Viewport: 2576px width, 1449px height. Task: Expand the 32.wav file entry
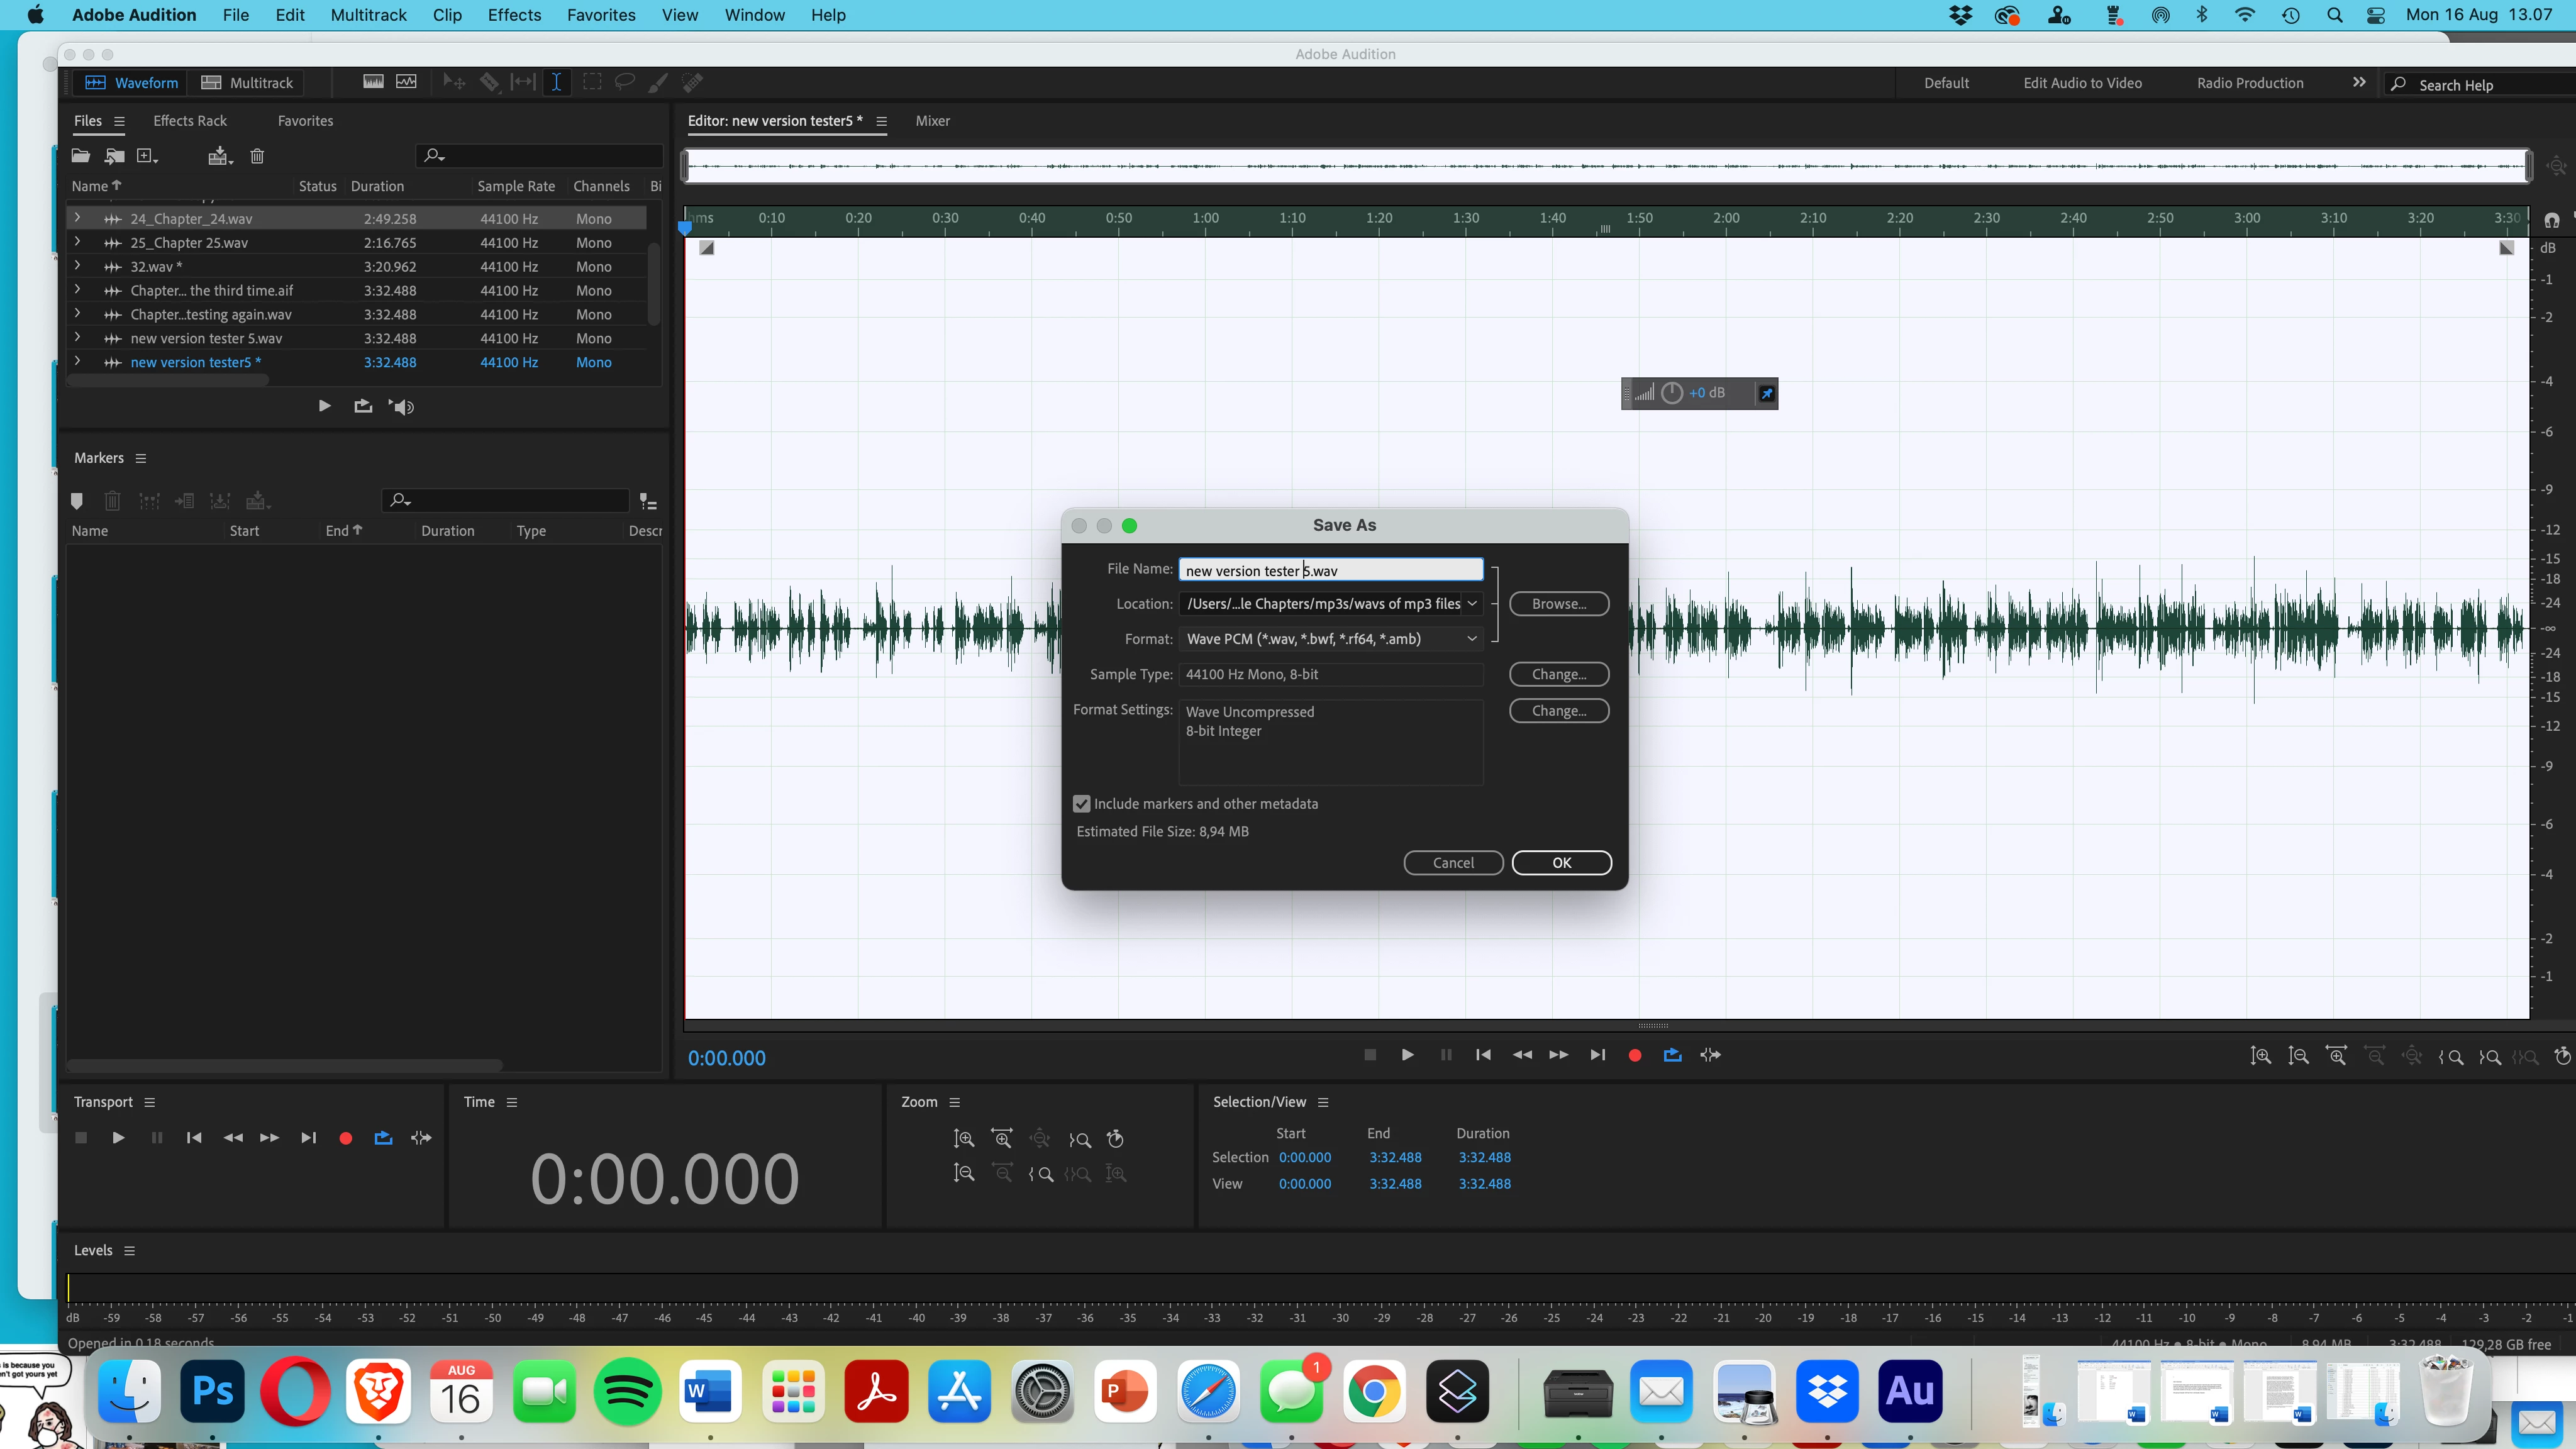[x=77, y=266]
